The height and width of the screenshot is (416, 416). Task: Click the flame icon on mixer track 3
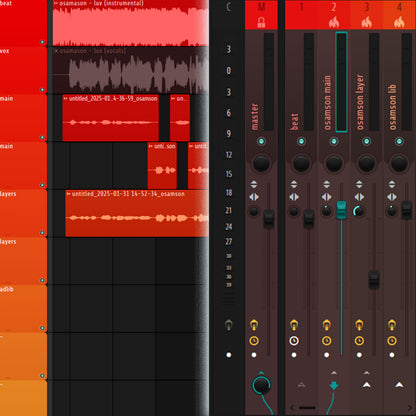(366, 22)
